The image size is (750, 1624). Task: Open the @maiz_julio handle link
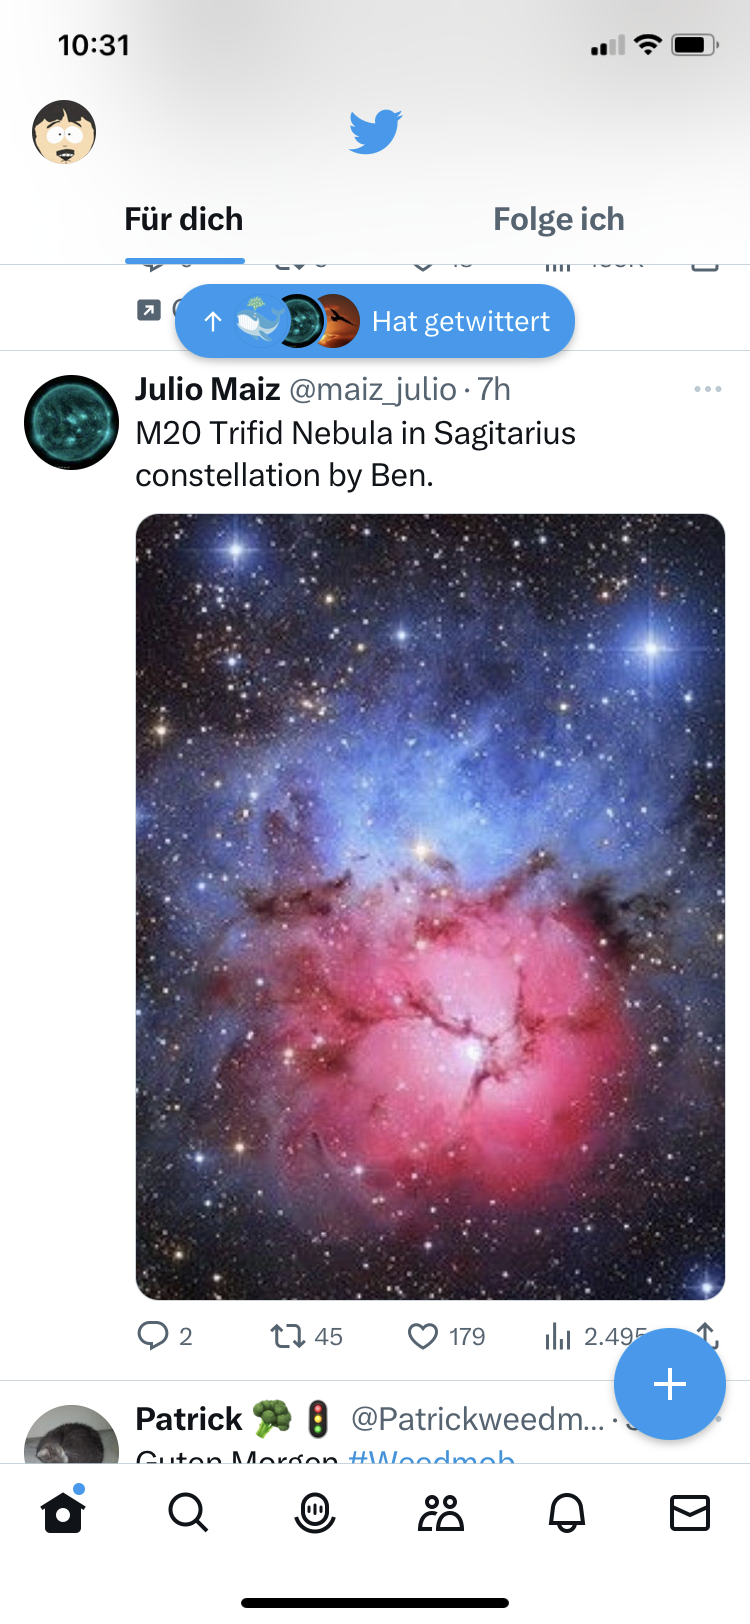tap(373, 389)
